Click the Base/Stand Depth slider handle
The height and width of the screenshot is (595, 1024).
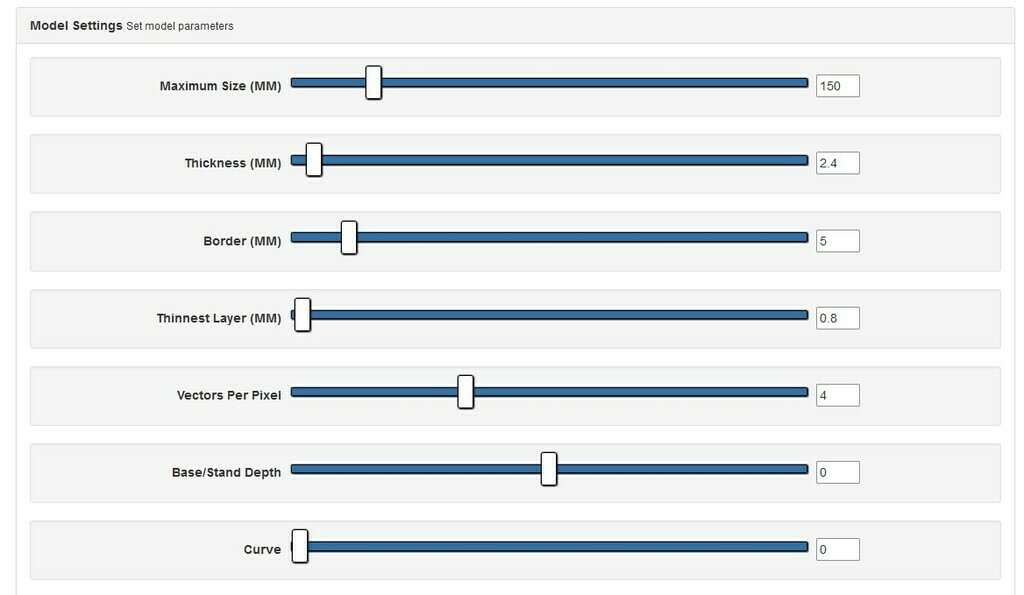click(548, 468)
